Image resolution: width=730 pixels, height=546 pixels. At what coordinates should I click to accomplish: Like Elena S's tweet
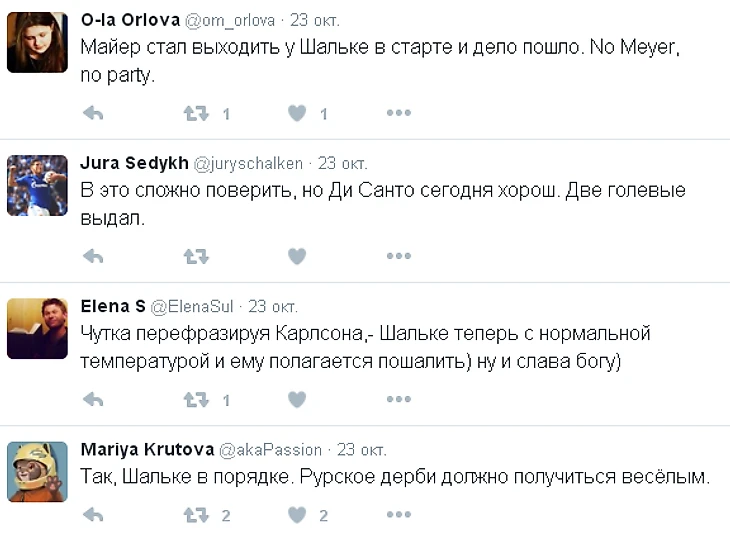(x=297, y=400)
